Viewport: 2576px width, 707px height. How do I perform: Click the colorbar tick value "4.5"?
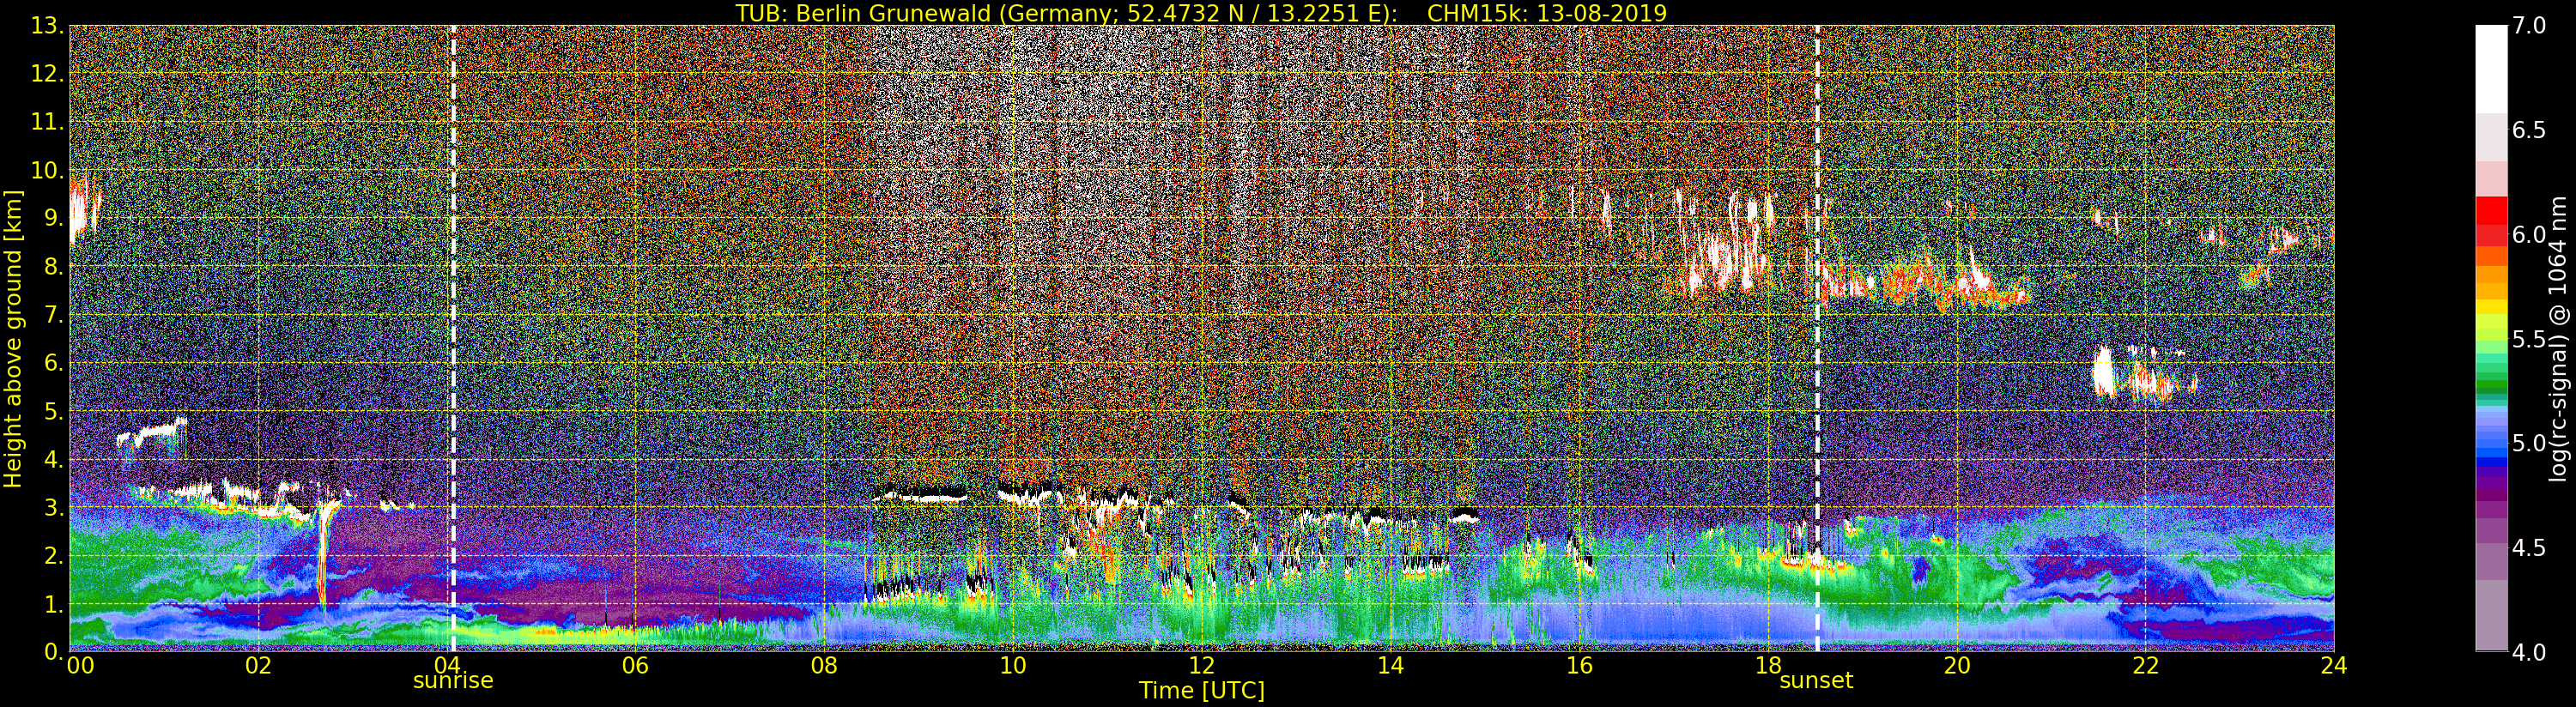[x=2529, y=548]
